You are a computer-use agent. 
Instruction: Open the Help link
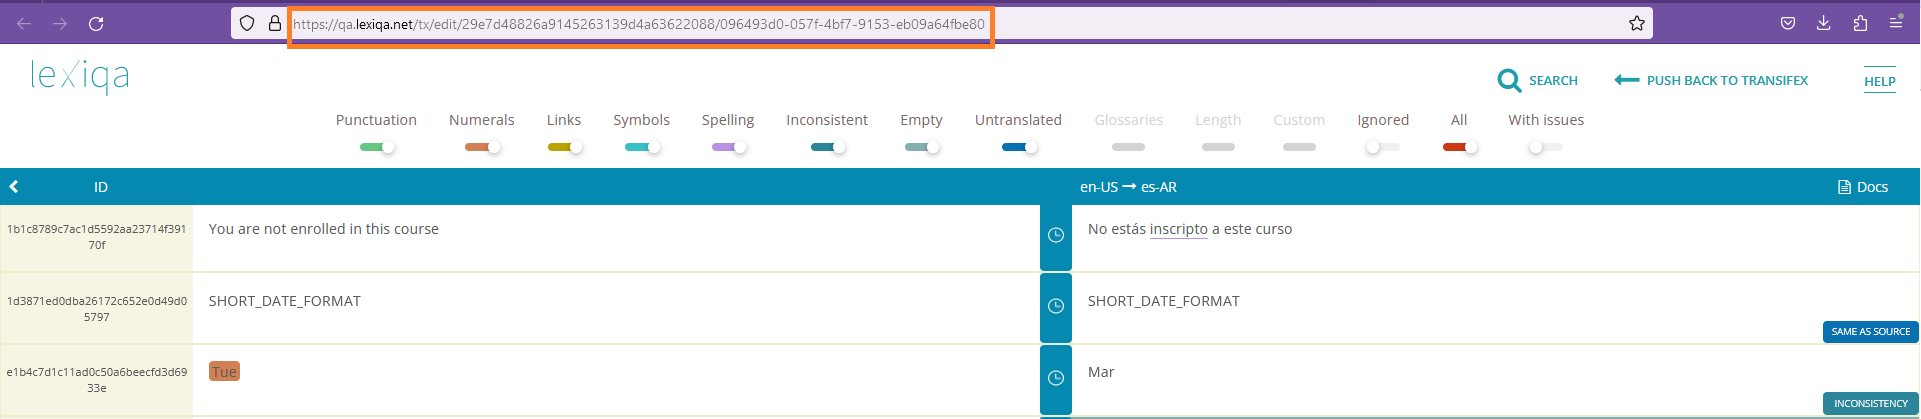1879,82
